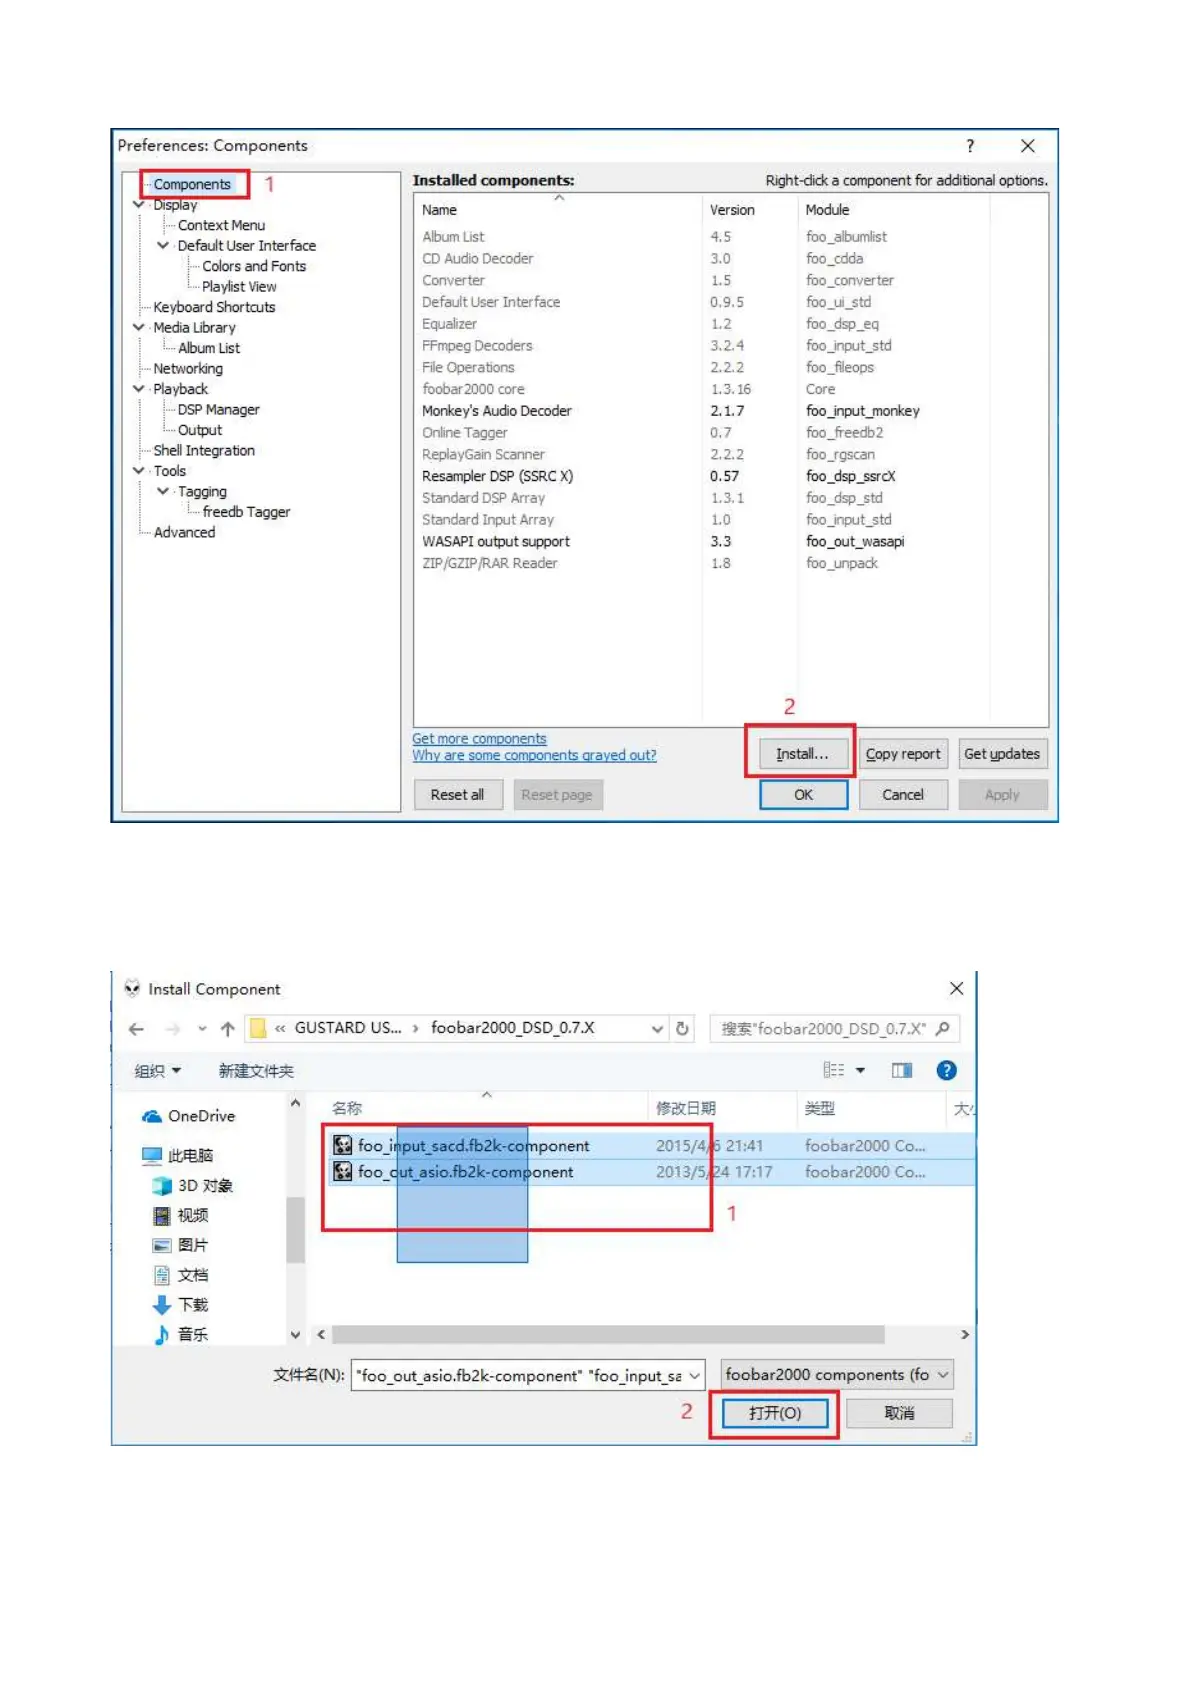This screenshot has height=1684, width=1191.
Task: Open the view mode dropdown arrow
Action: point(860,1071)
